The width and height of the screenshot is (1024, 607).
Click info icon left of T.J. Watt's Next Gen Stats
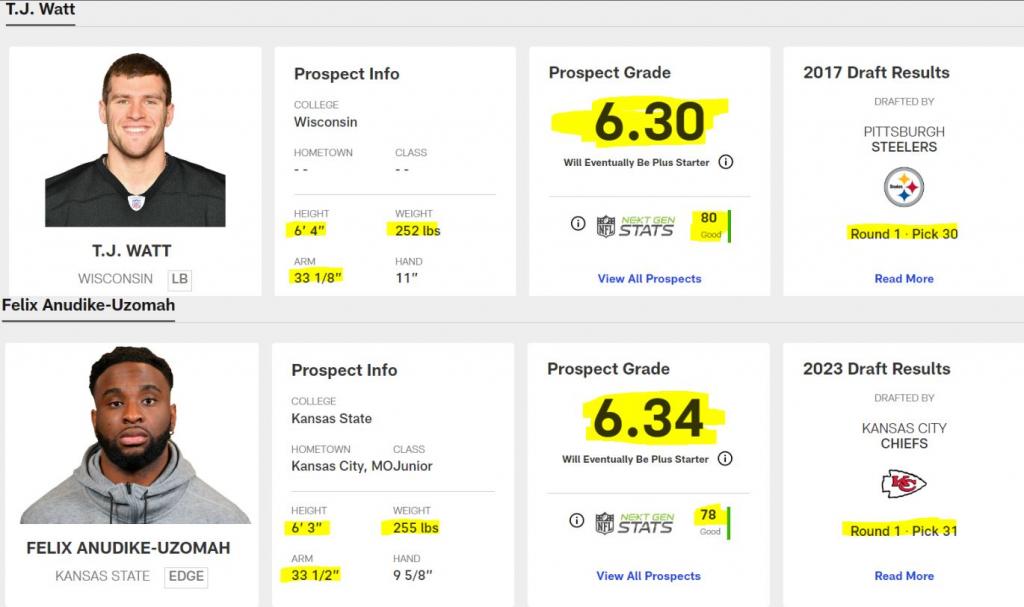(x=578, y=223)
